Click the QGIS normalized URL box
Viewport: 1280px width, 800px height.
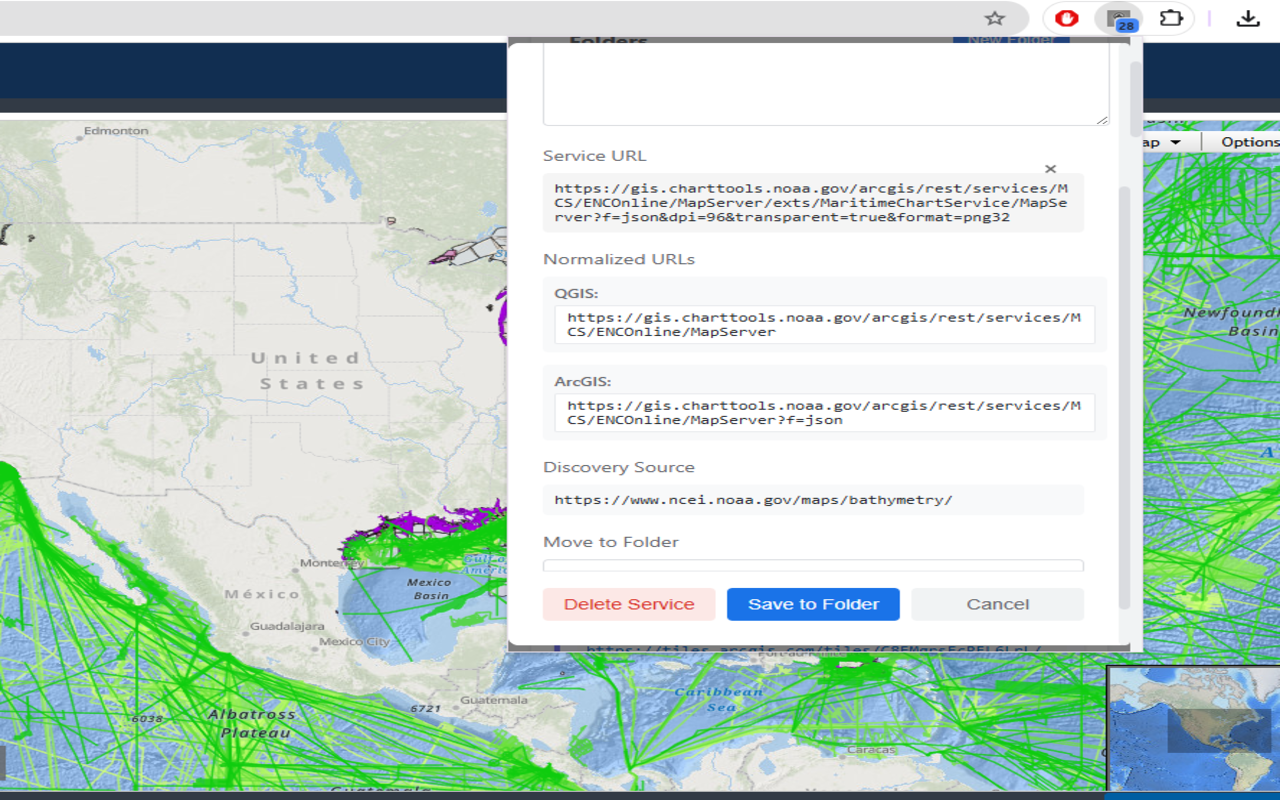[x=825, y=325]
